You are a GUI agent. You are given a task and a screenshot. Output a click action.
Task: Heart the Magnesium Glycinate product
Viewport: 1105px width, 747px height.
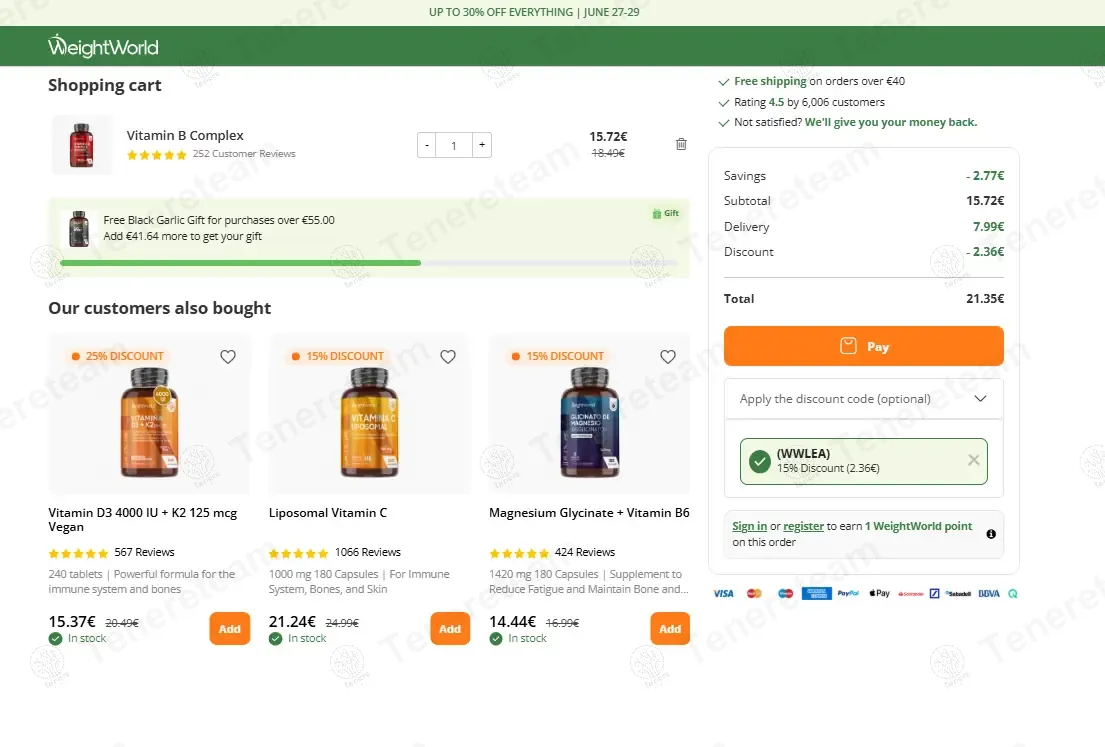point(668,357)
